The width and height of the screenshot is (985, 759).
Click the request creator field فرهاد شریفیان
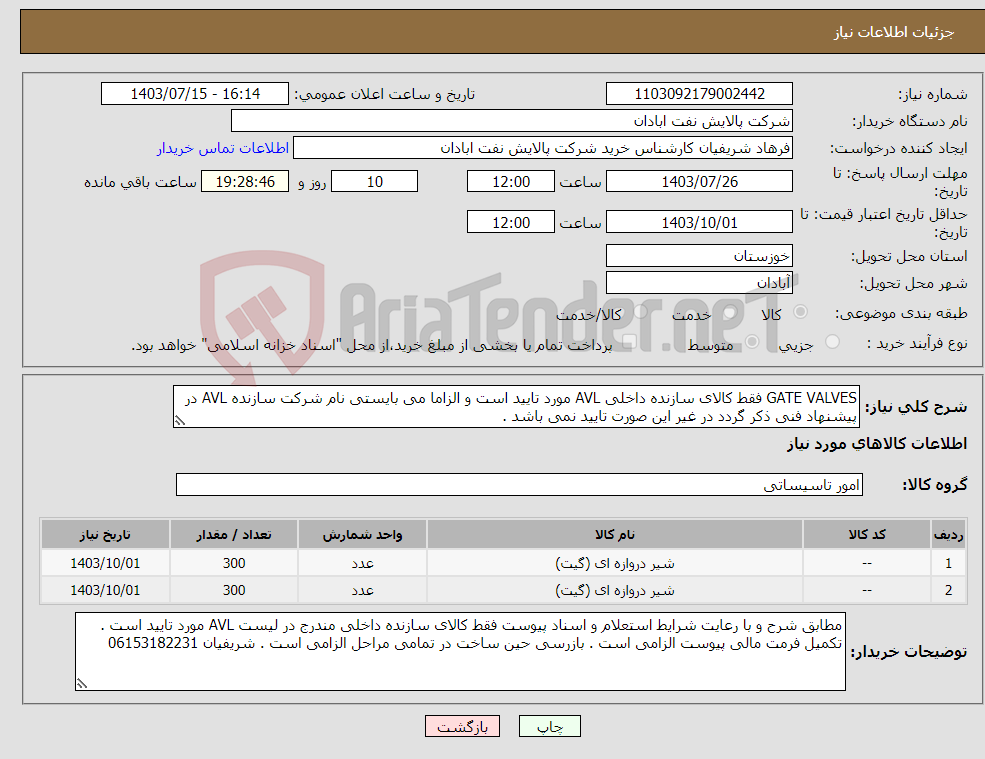click(543, 148)
